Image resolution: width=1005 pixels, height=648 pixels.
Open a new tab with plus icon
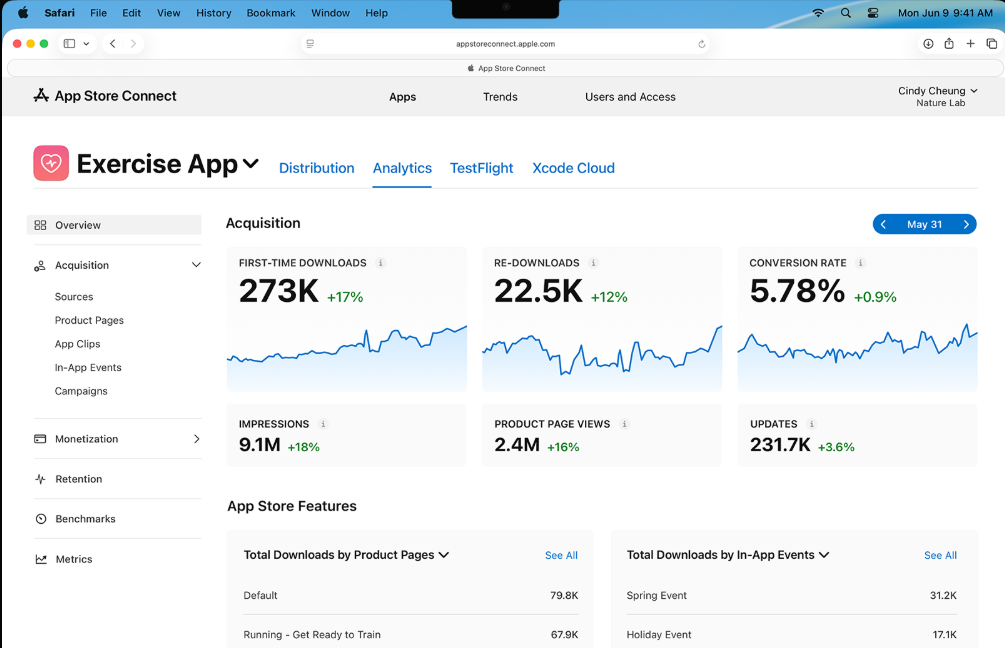[970, 44]
